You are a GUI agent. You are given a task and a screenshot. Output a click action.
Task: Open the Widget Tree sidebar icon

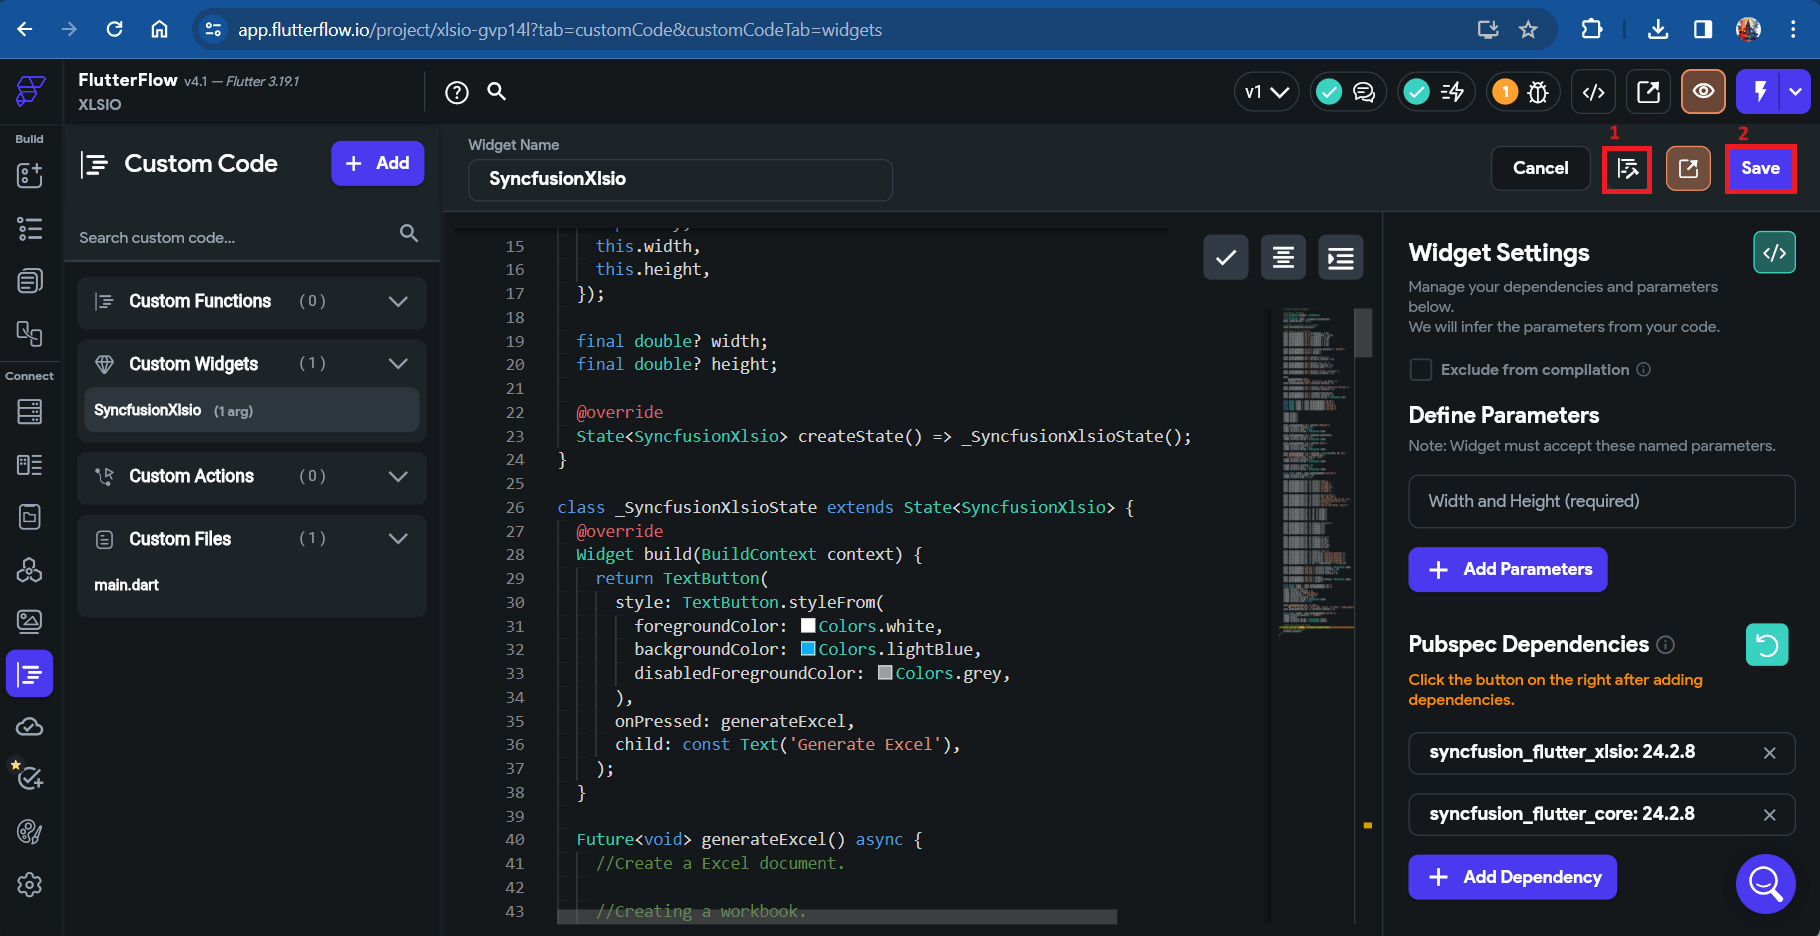point(30,228)
